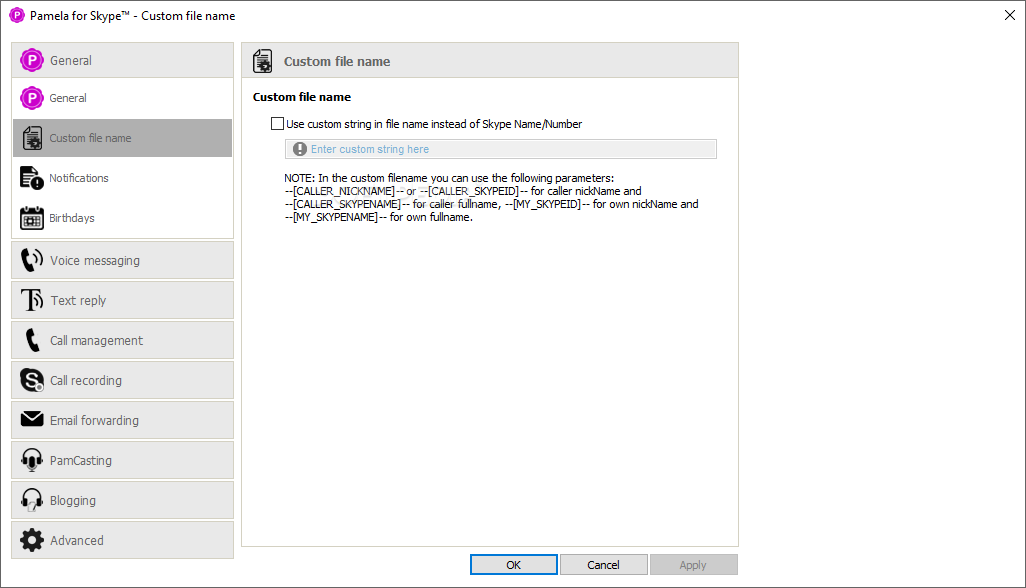Viewport: 1026px width, 588px height.
Task: Click the Advanced gear icon
Action: 31,540
